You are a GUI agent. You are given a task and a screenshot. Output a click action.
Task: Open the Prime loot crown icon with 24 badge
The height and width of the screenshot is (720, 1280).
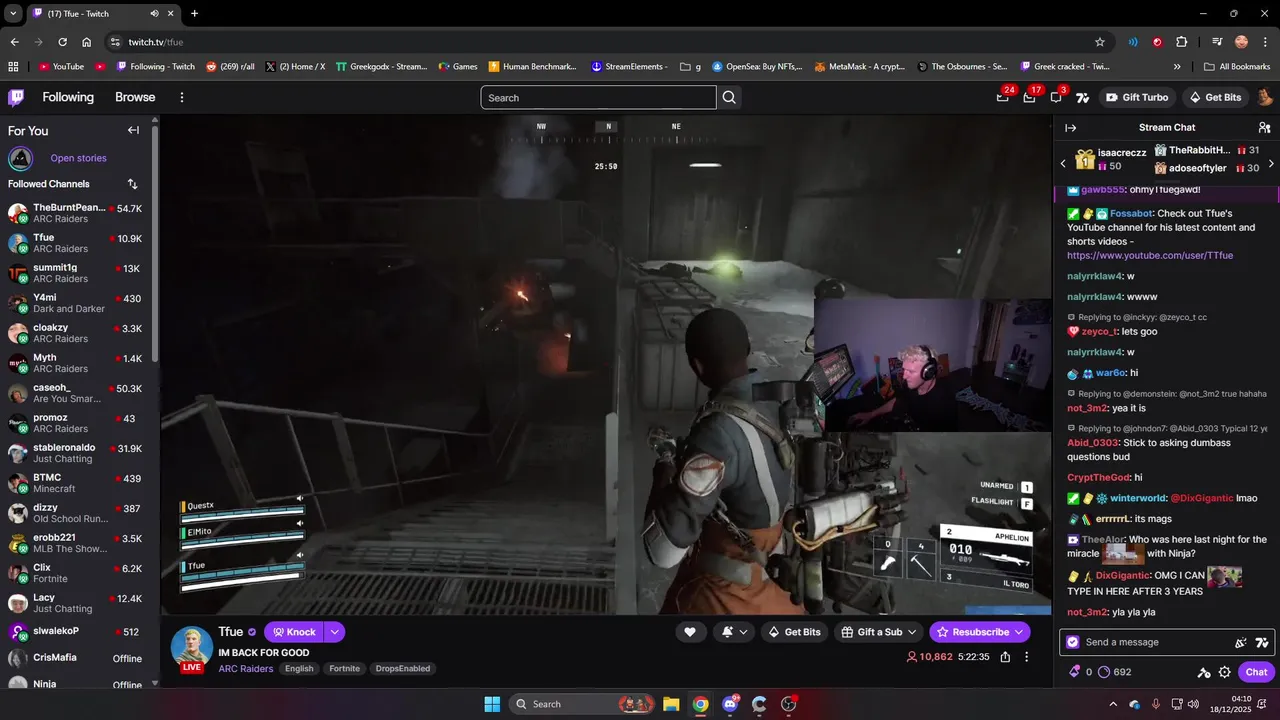(1003, 97)
